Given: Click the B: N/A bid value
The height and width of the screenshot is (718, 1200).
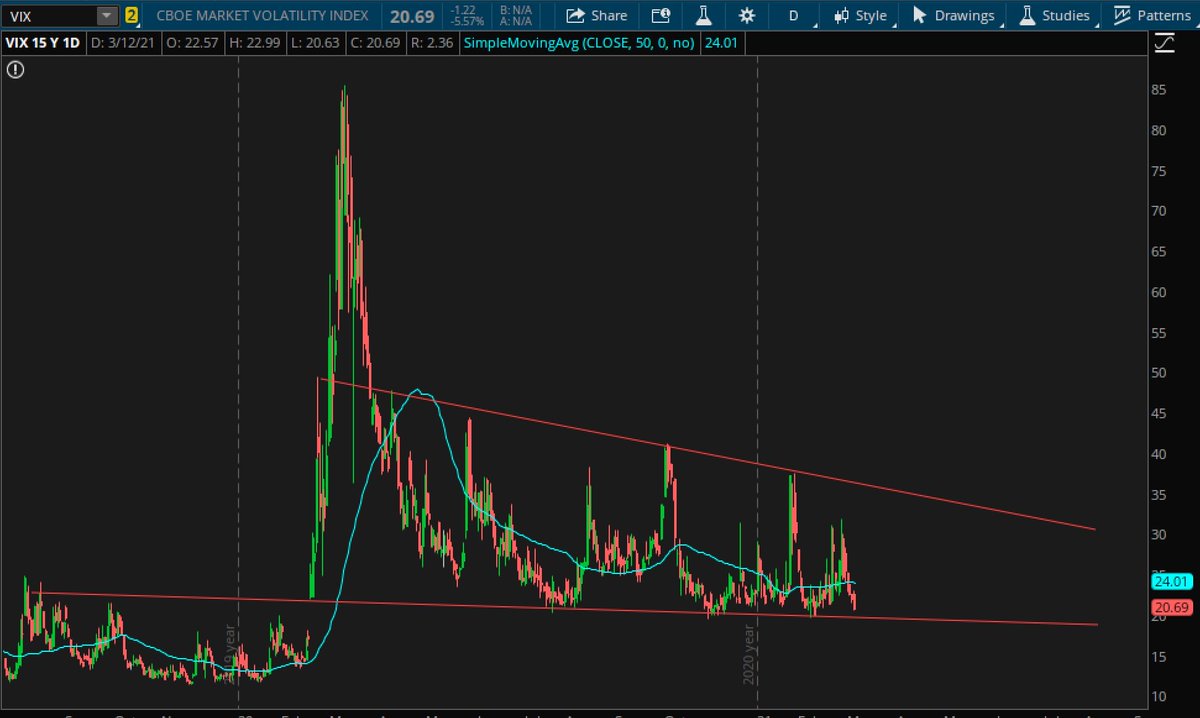Looking at the screenshot, I should point(516,11).
